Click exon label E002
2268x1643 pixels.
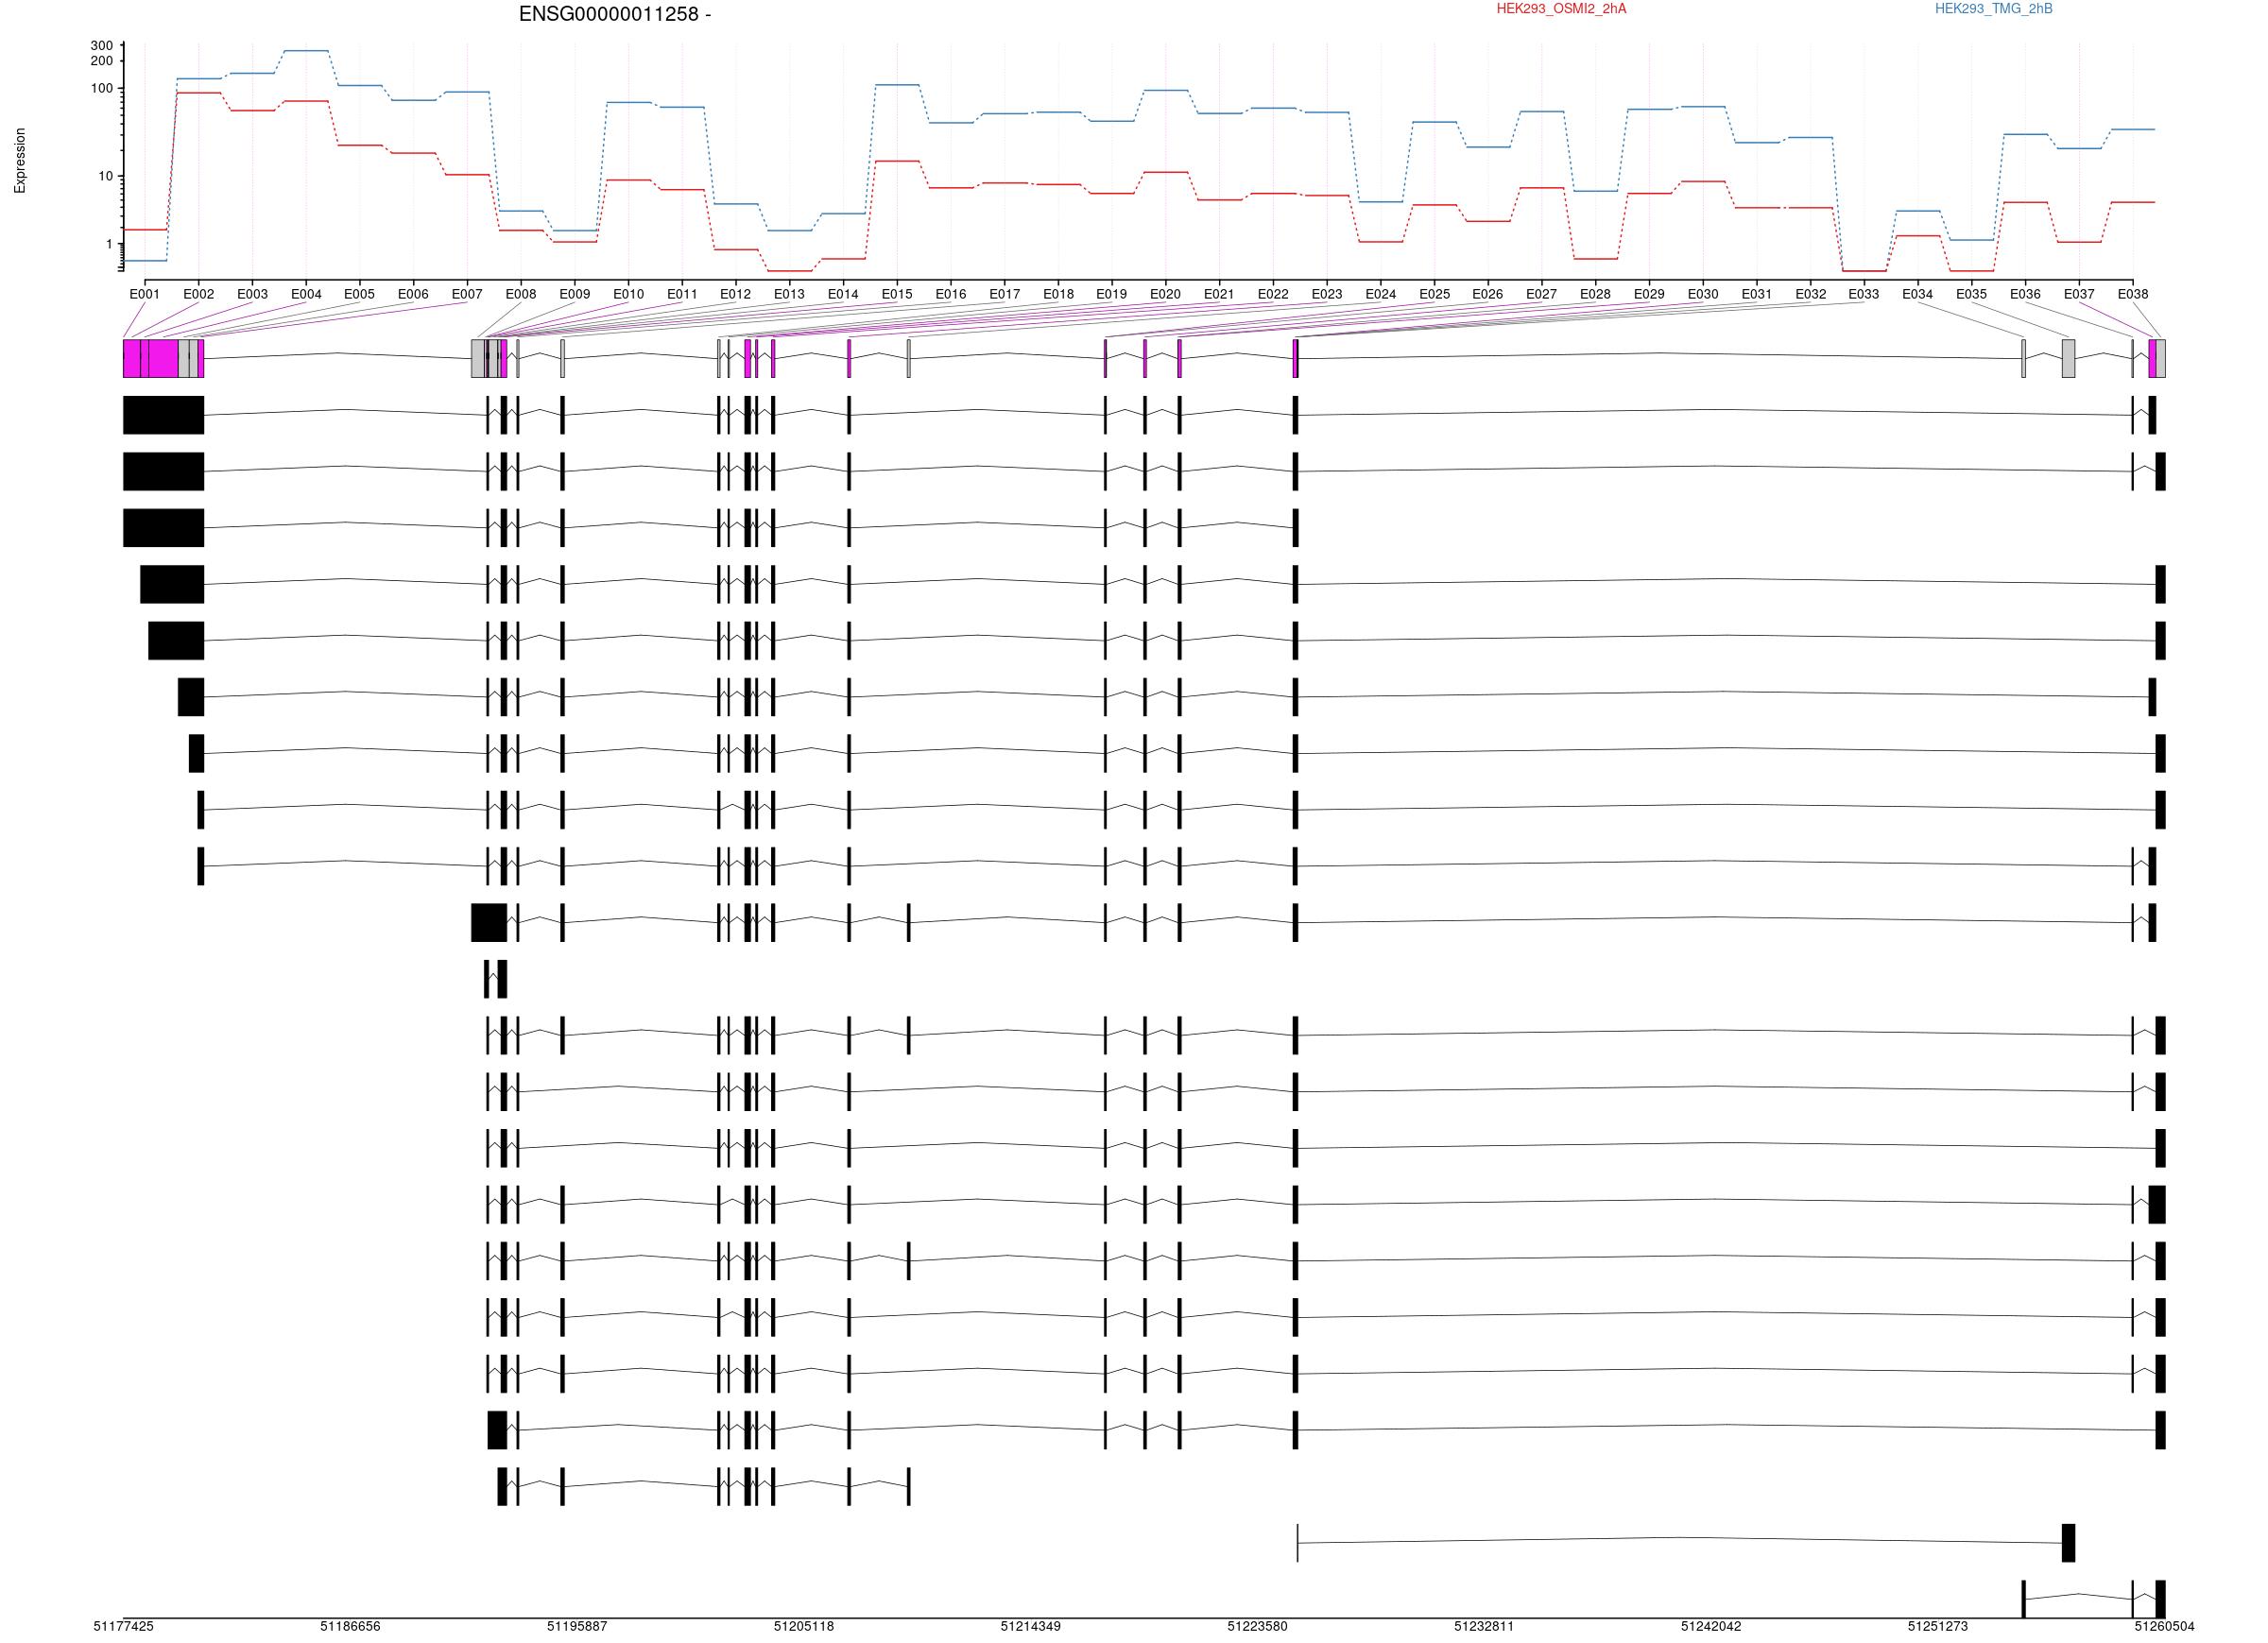(x=198, y=294)
